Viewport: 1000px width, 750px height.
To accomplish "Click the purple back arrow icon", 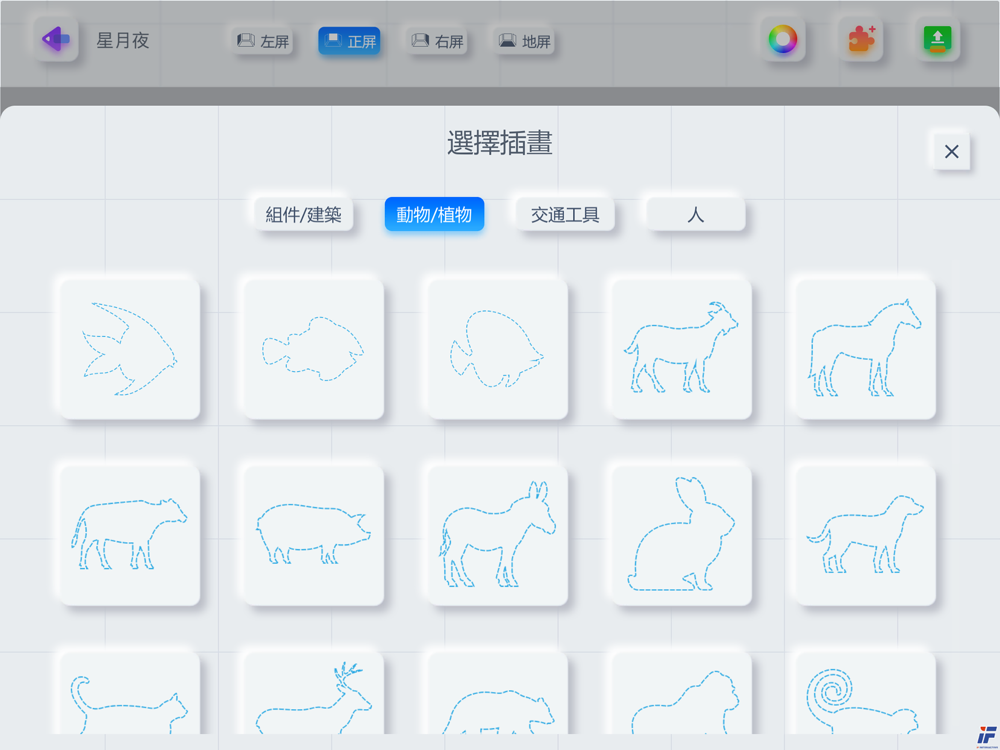I will tap(56, 40).
